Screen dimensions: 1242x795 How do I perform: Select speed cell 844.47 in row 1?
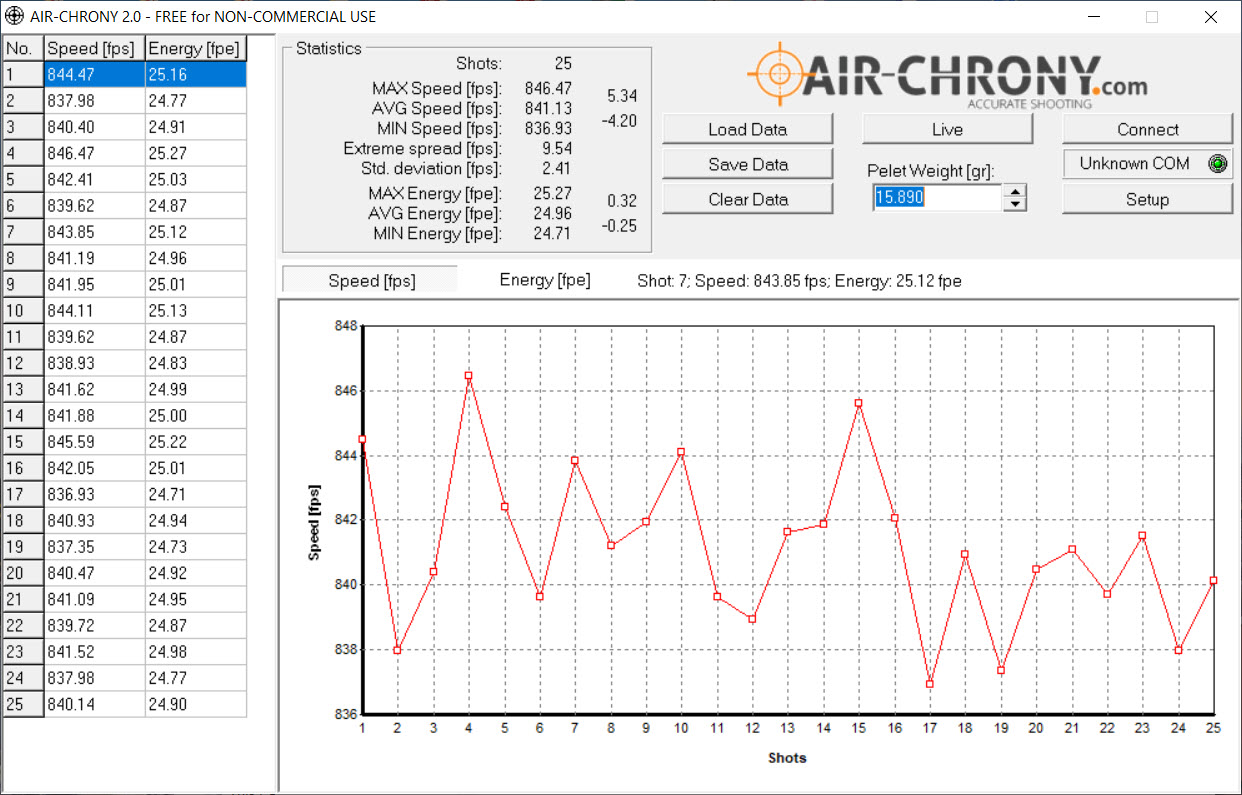click(95, 74)
